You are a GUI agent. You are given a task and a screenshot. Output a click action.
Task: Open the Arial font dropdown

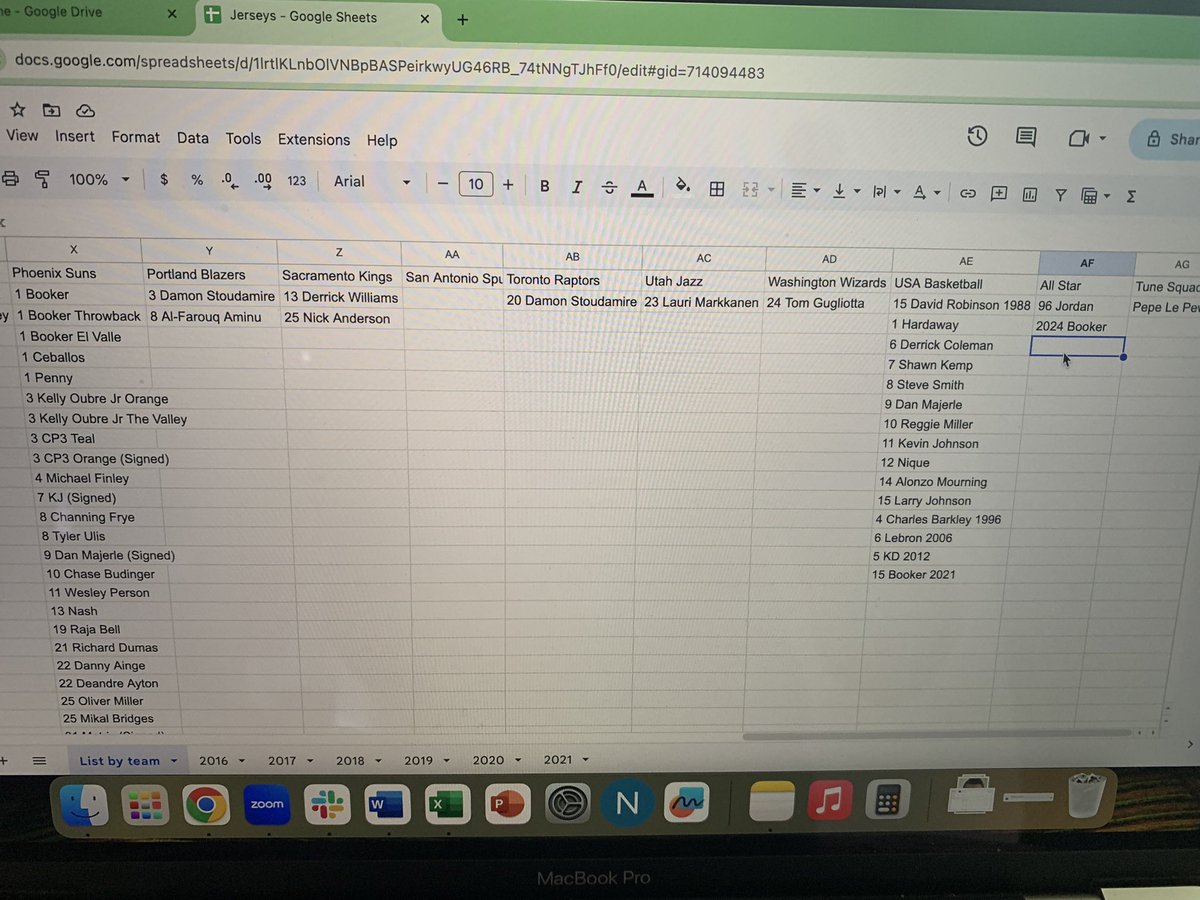pyautogui.click(x=372, y=181)
